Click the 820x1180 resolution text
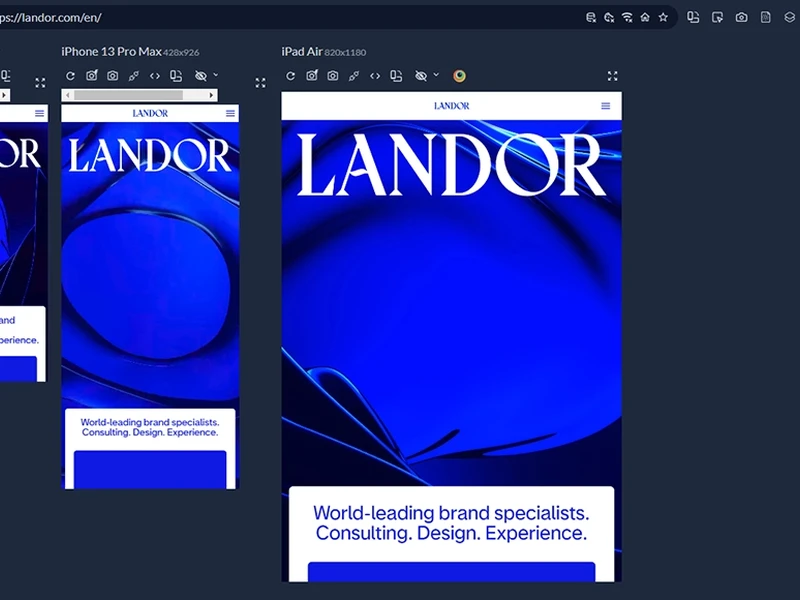 [345, 53]
